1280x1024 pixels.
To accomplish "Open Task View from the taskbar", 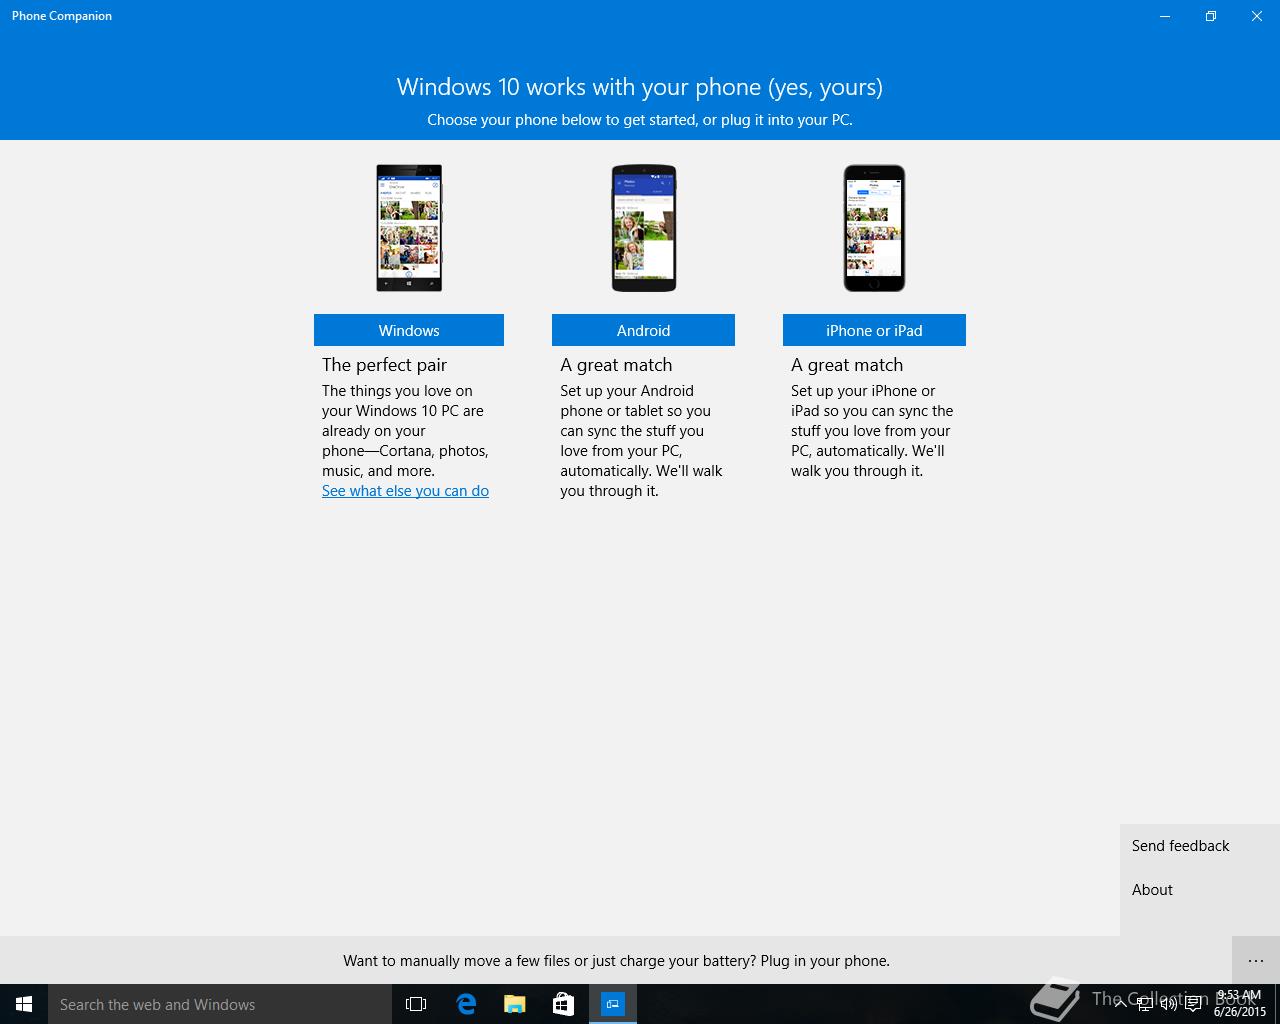I will click(416, 1004).
